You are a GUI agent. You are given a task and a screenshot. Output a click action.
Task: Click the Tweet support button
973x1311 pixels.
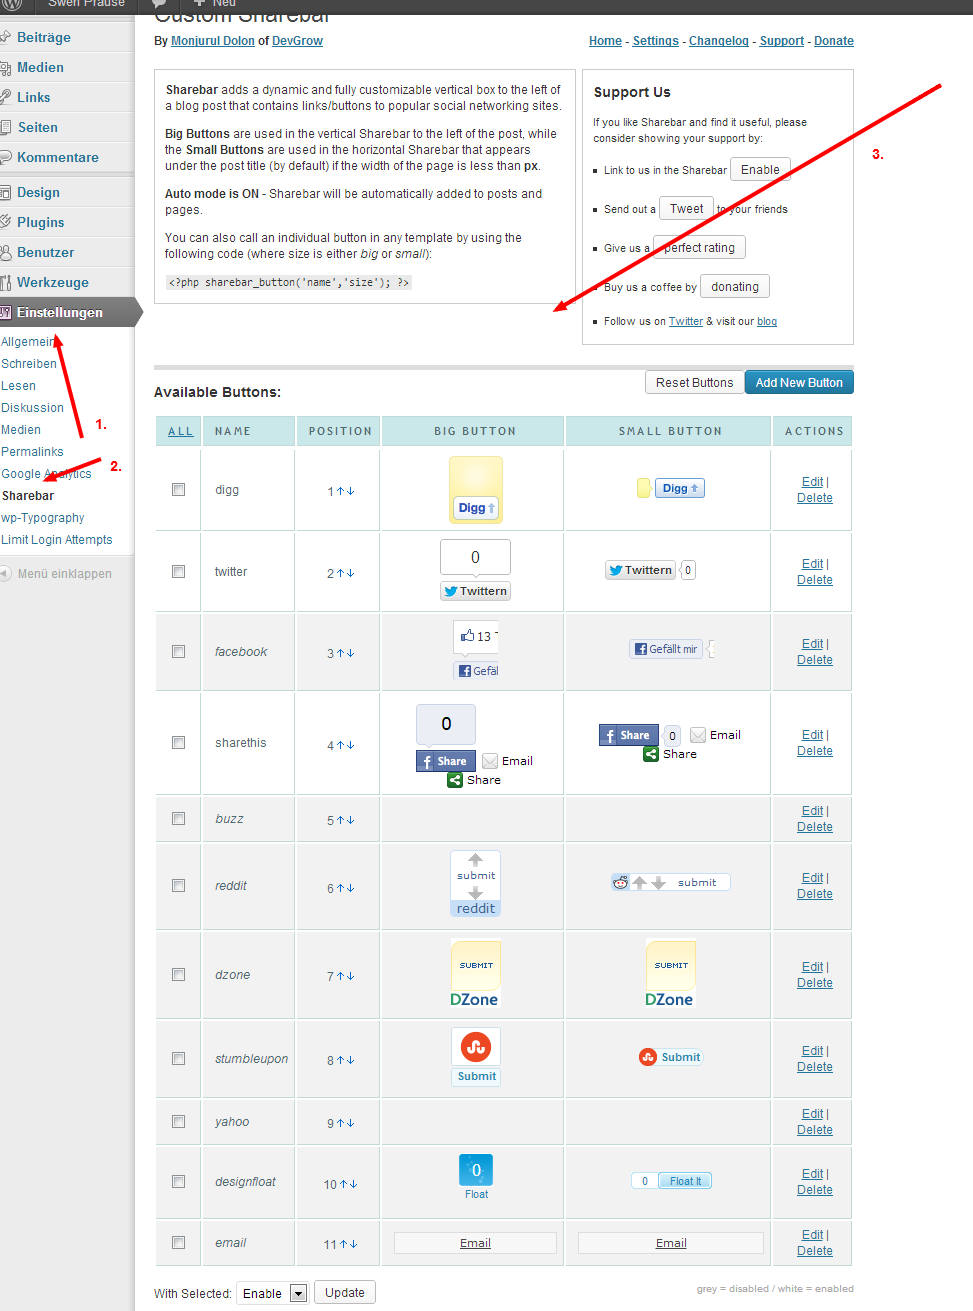[x=686, y=209]
